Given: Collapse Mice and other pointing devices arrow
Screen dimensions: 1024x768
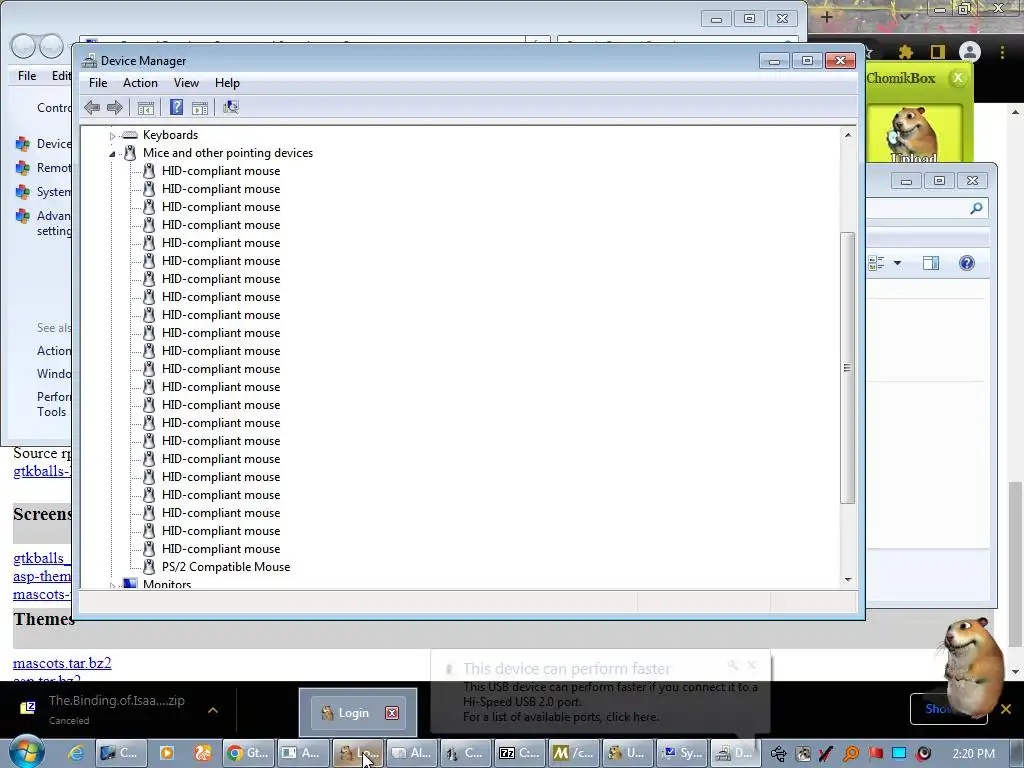Looking at the screenshot, I should (112, 153).
